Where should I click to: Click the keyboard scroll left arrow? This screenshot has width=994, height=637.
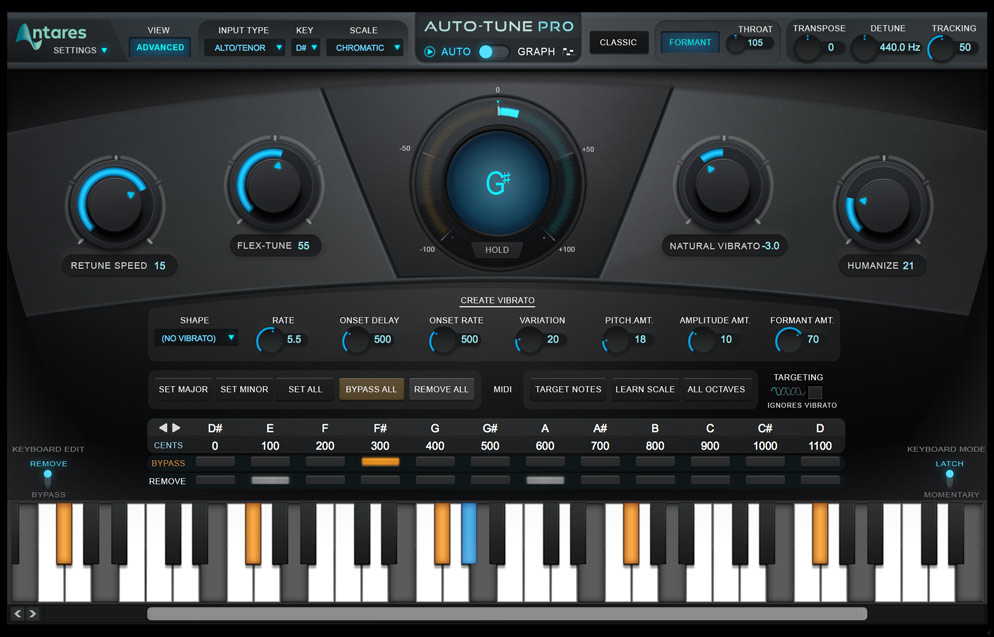click(18, 614)
